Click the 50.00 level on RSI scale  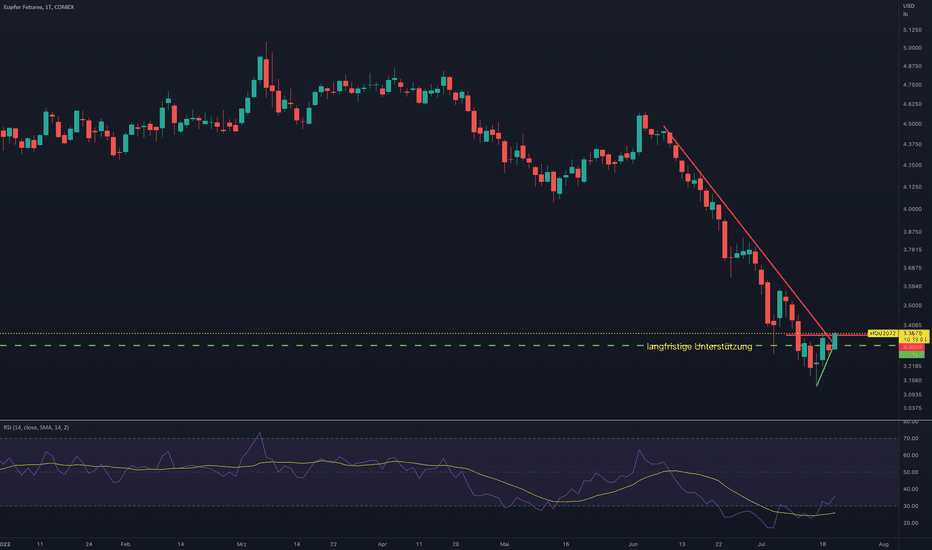coord(911,472)
